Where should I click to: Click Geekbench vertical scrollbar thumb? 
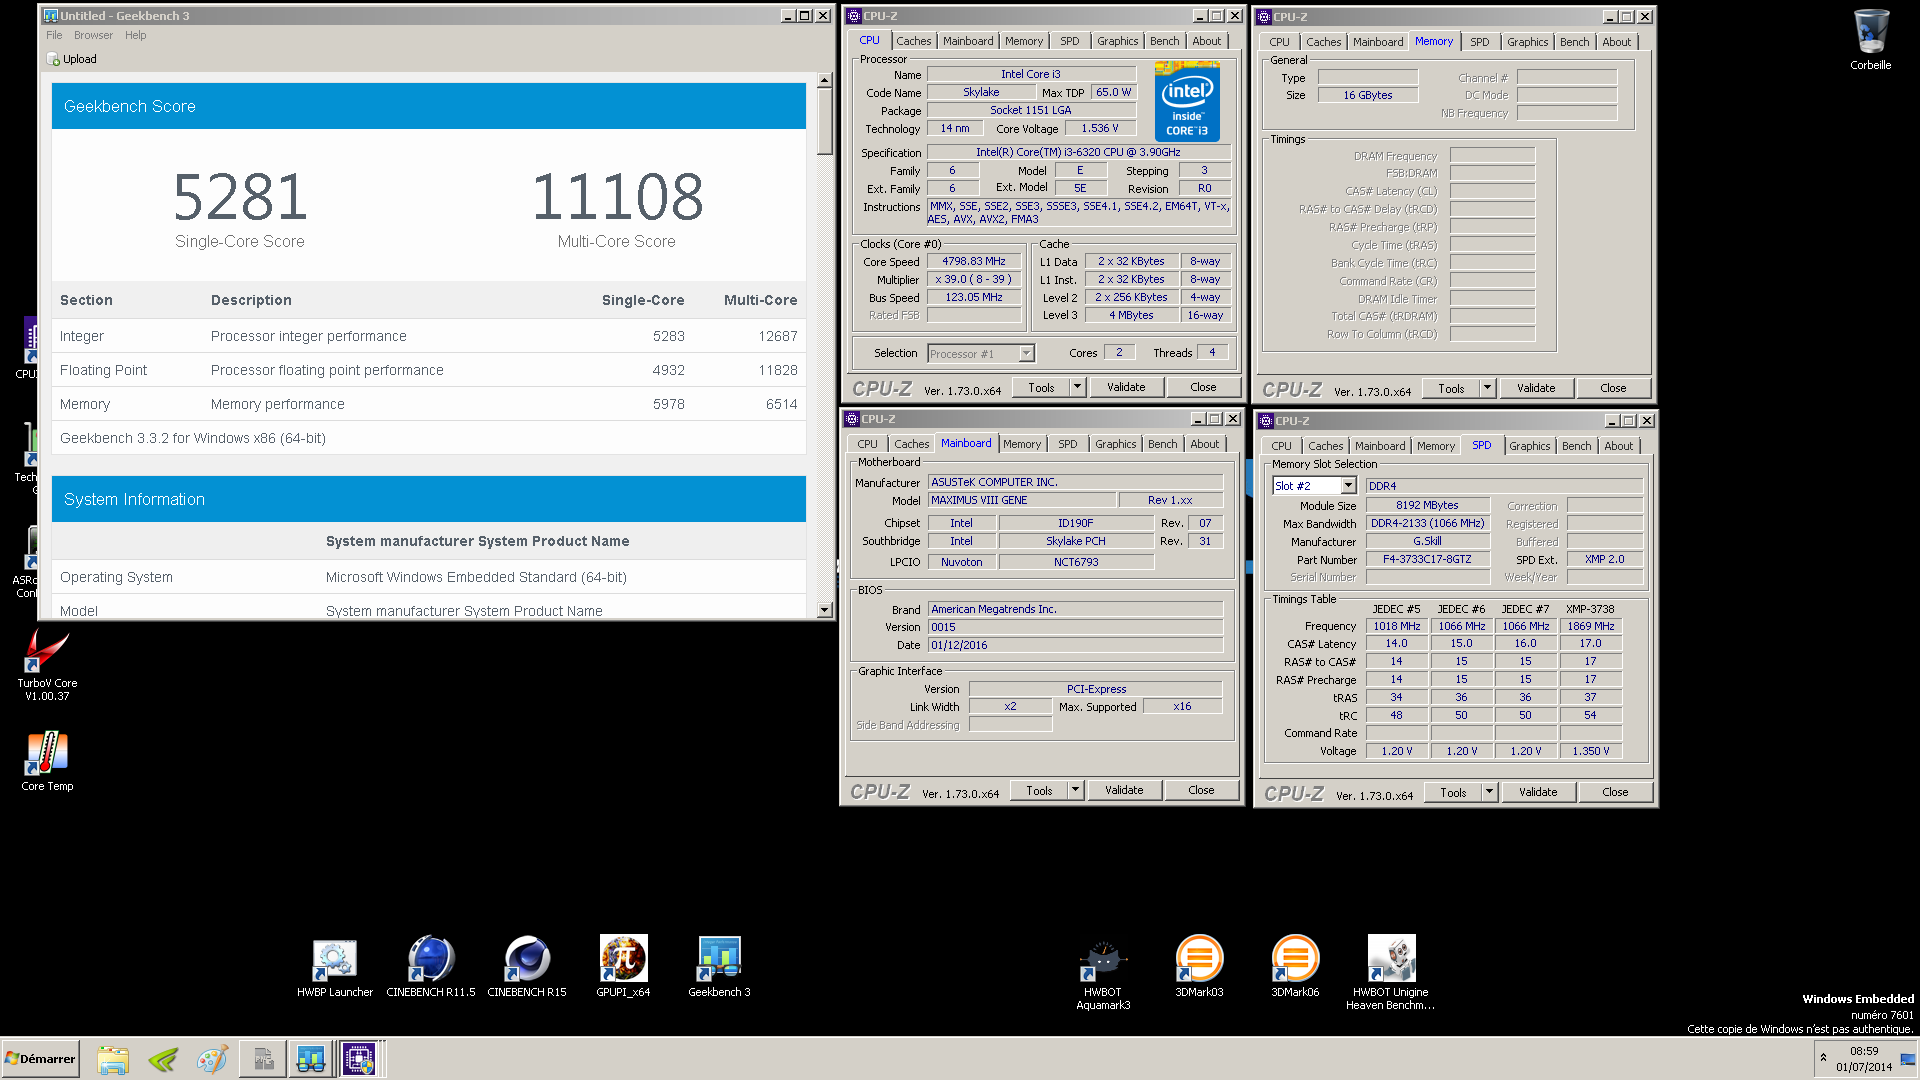tap(824, 122)
